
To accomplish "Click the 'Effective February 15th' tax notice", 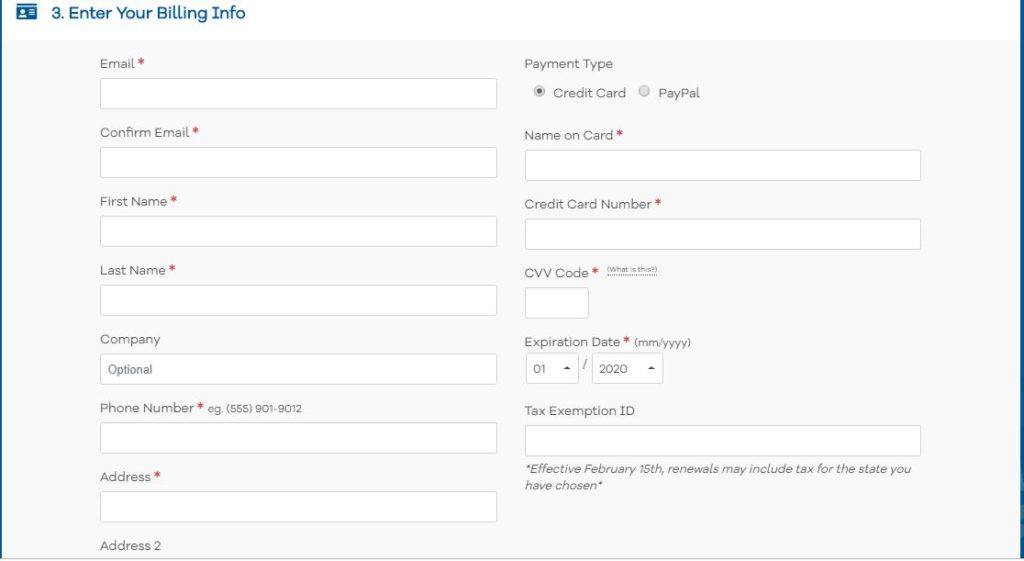I will 718,477.
